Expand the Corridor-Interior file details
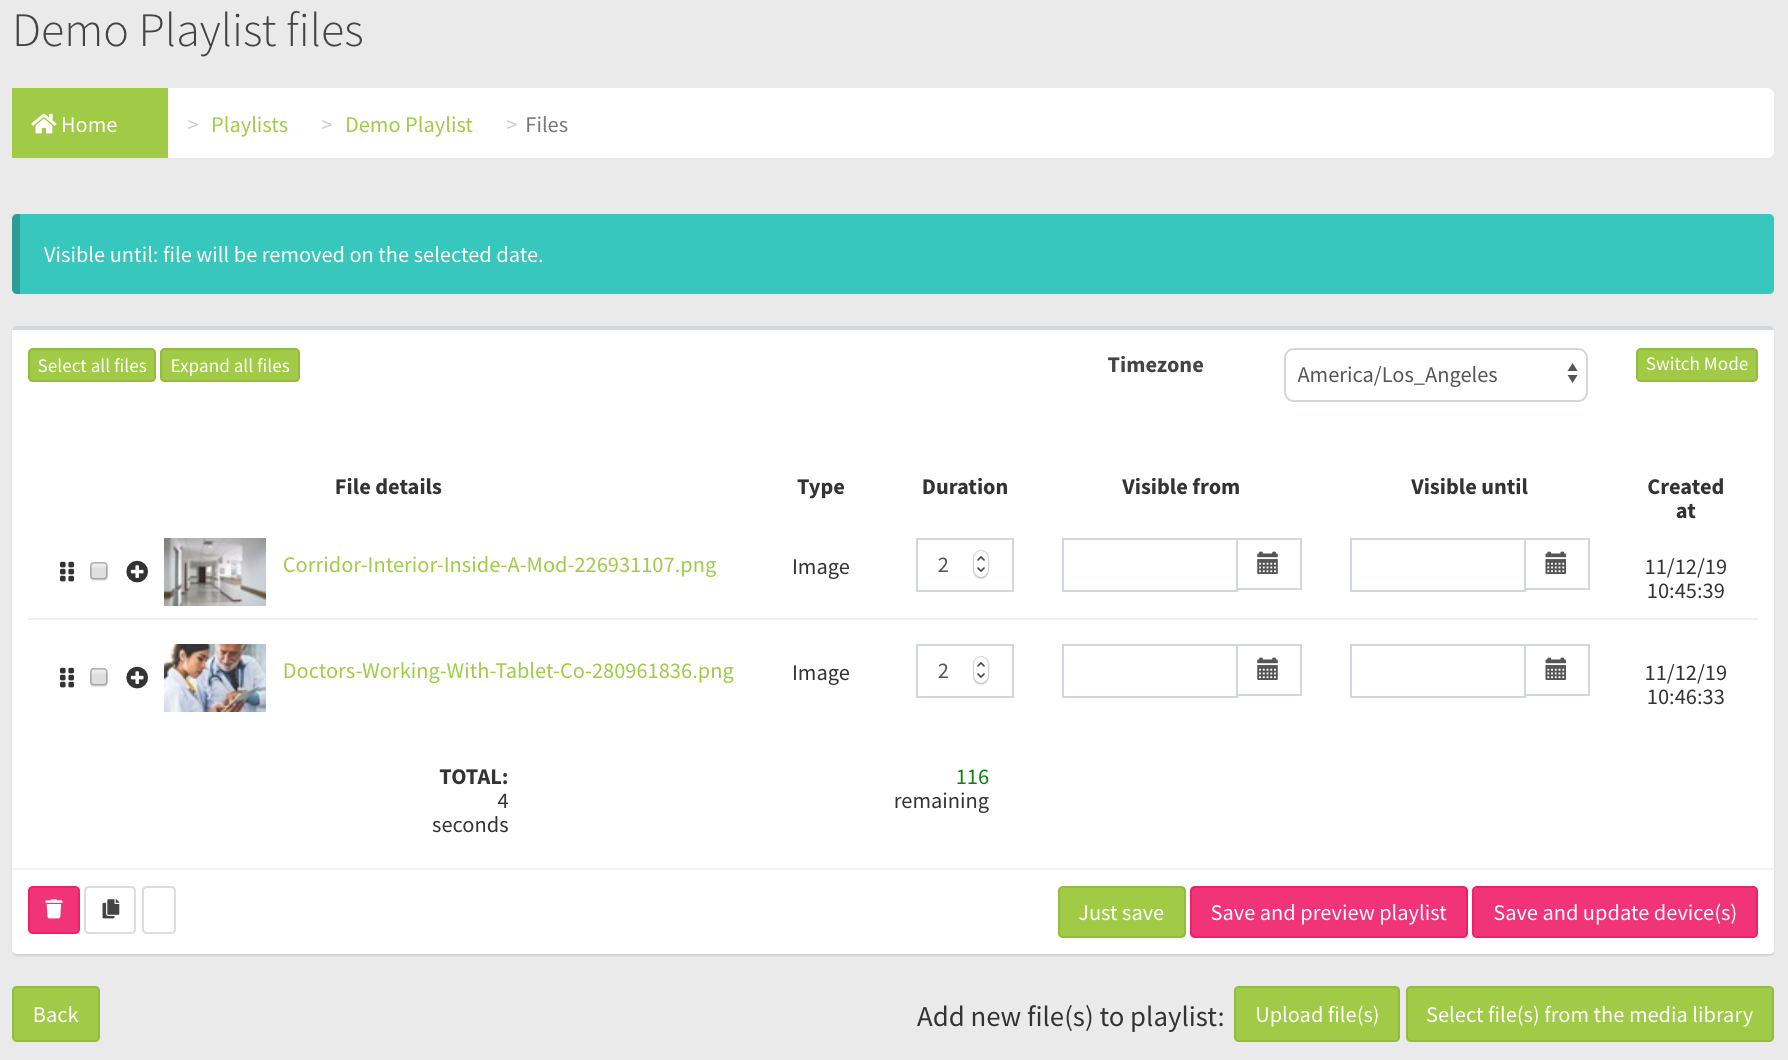The width and height of the screenshot is (1788, 1060). tap(137, 571)
